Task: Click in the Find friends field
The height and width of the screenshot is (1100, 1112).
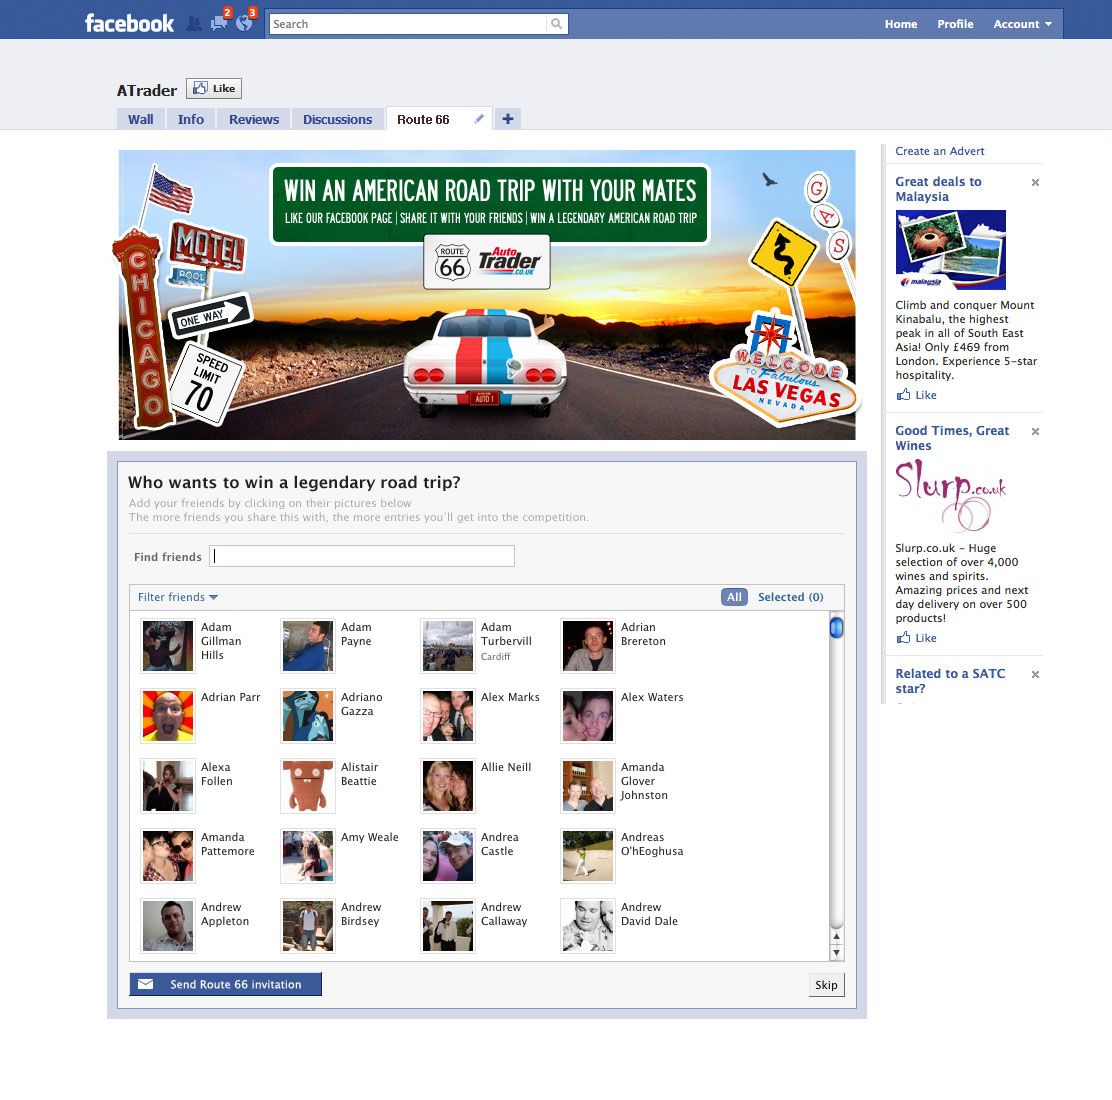Action: tap(362, 556)
